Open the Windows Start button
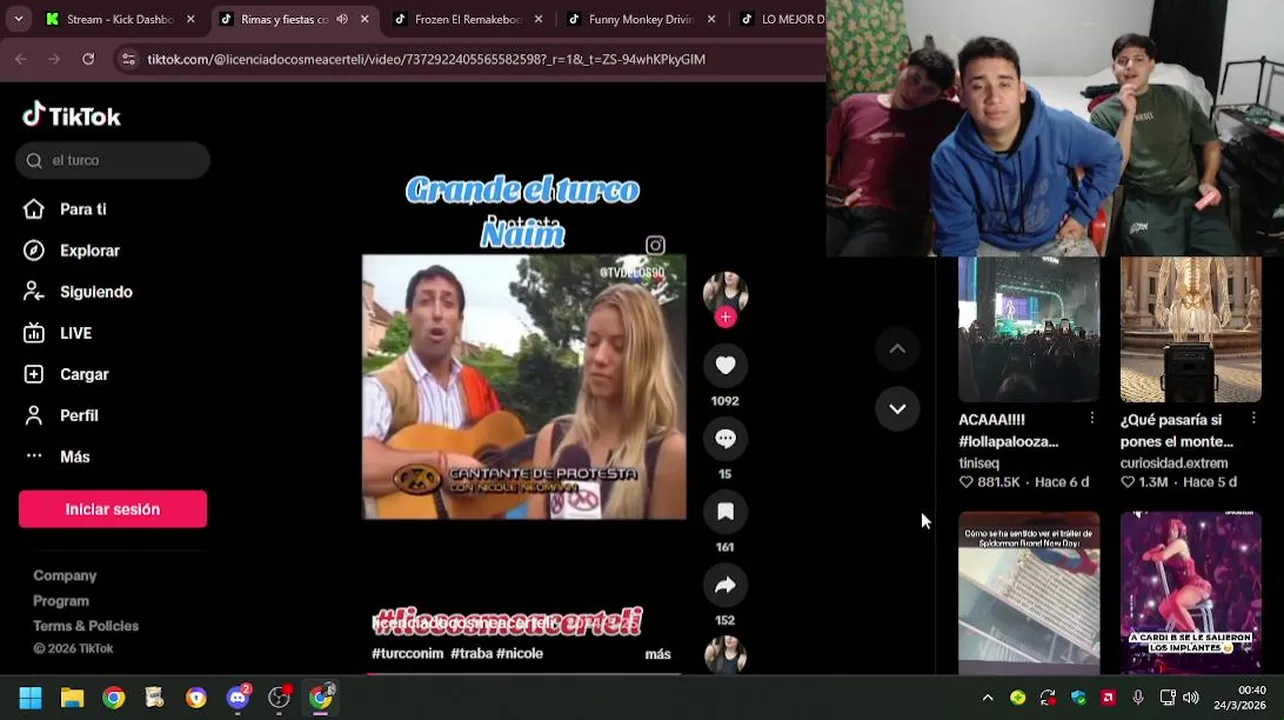1284x720 pixels. coord(31,698)
